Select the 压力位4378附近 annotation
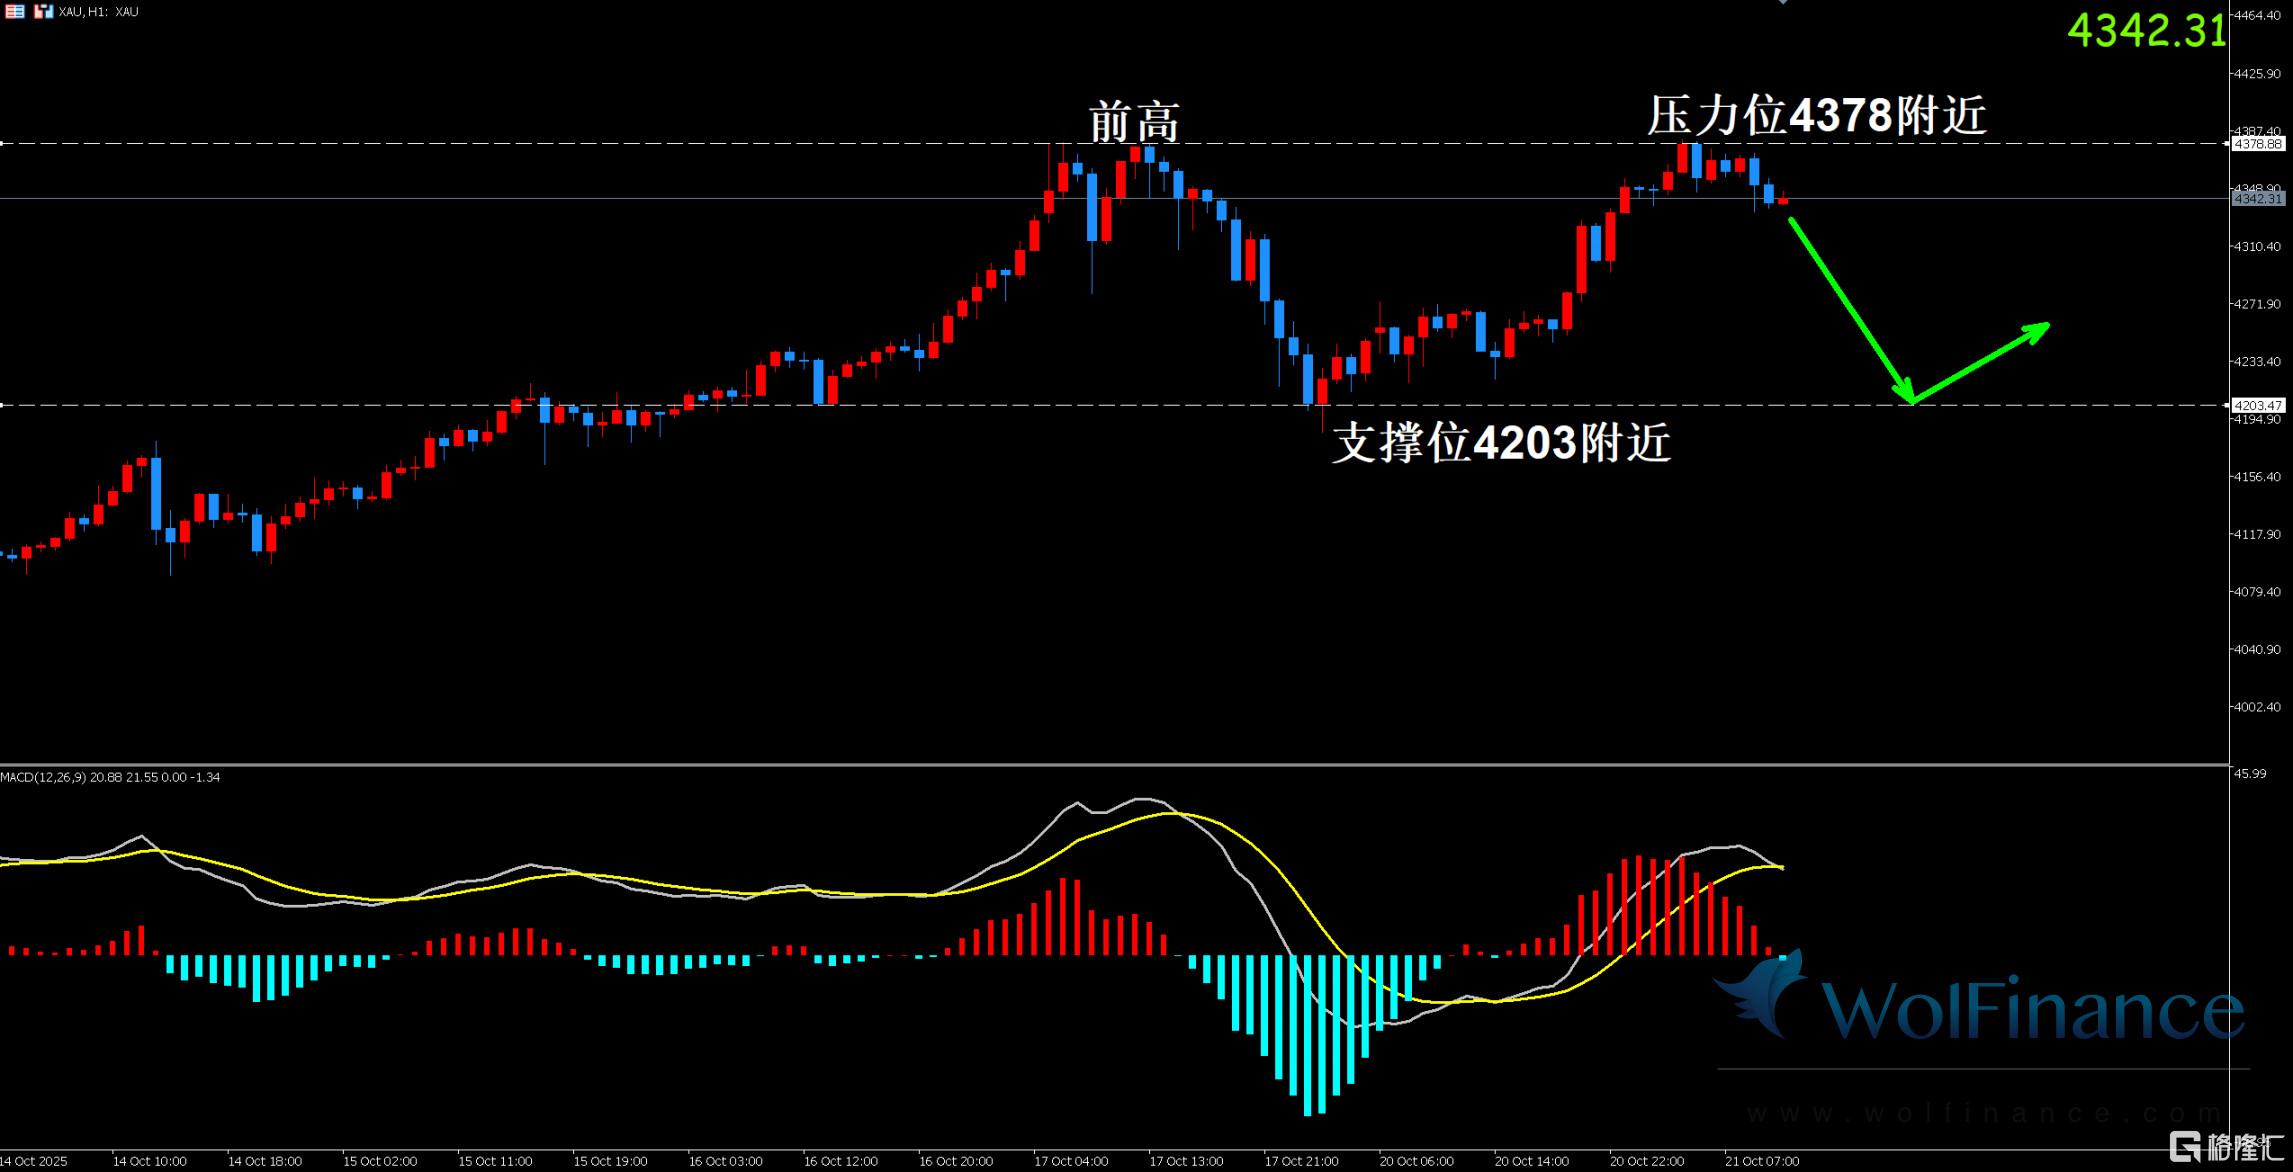The width and height of the screenshot is (2293, 1172). [1816, 116]
